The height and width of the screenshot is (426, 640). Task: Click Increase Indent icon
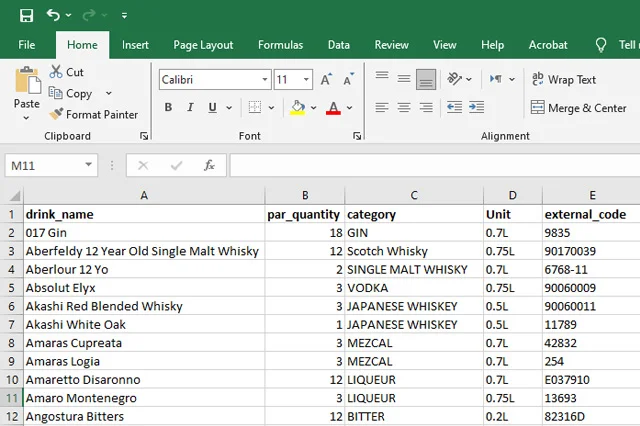(476, 107)
